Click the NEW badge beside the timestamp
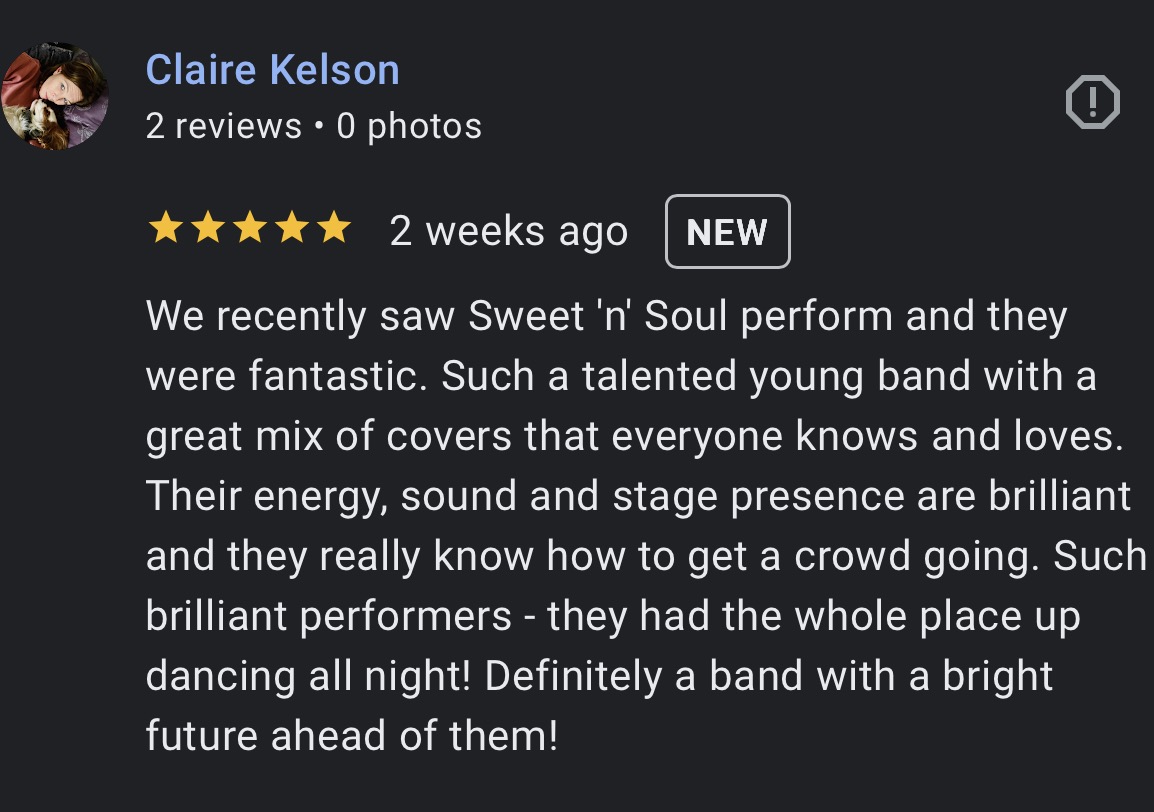 tap(727, 232)
